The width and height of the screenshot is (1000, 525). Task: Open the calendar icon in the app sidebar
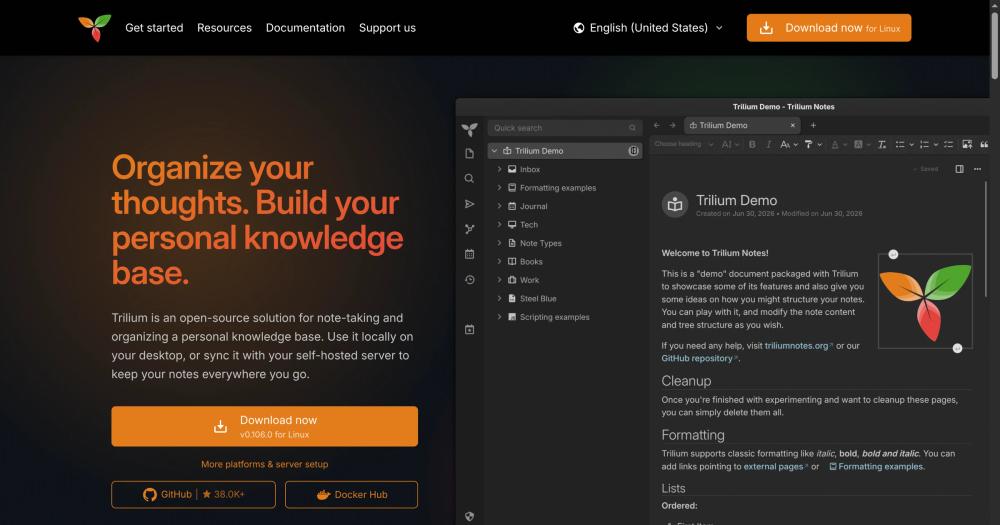pos(469,254)
